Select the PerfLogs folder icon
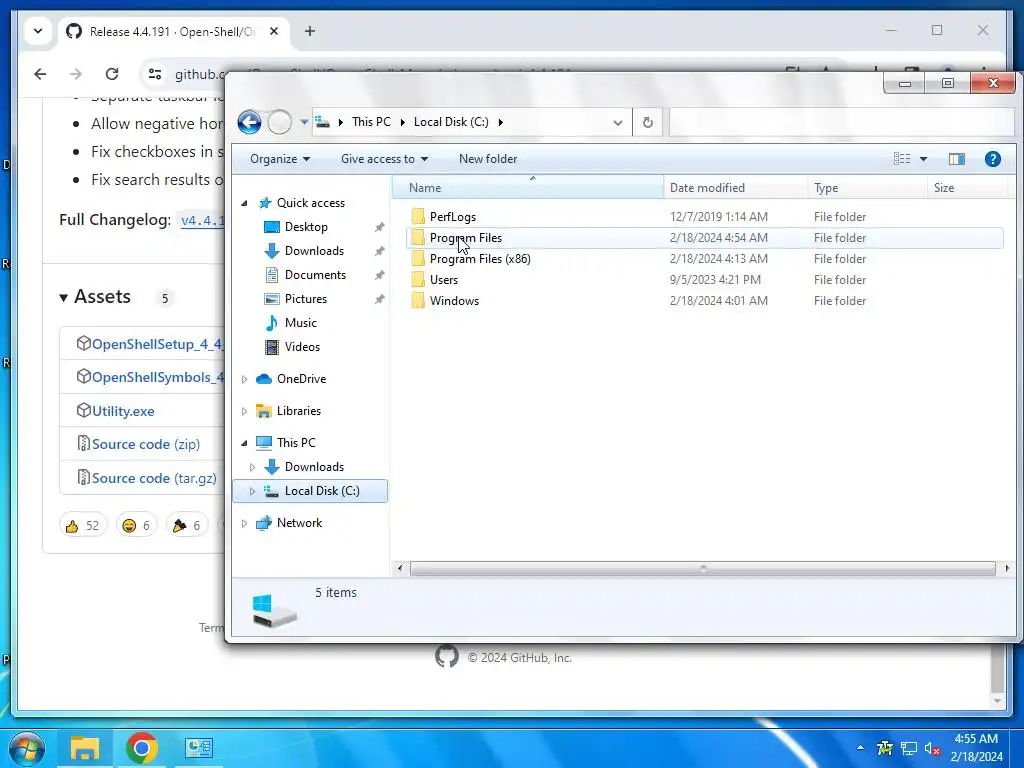The width and height of the screenshot is (1024, 768). pos(418,217)
